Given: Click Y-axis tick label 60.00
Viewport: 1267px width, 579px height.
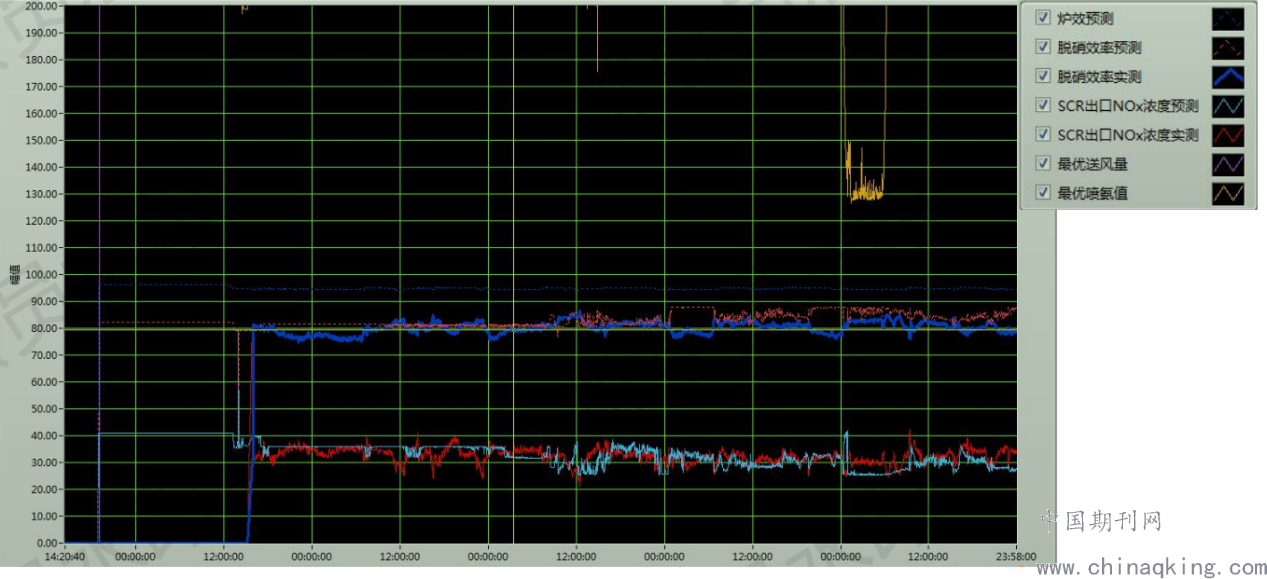Looking at the screenshot, I should tap(44, 382).
